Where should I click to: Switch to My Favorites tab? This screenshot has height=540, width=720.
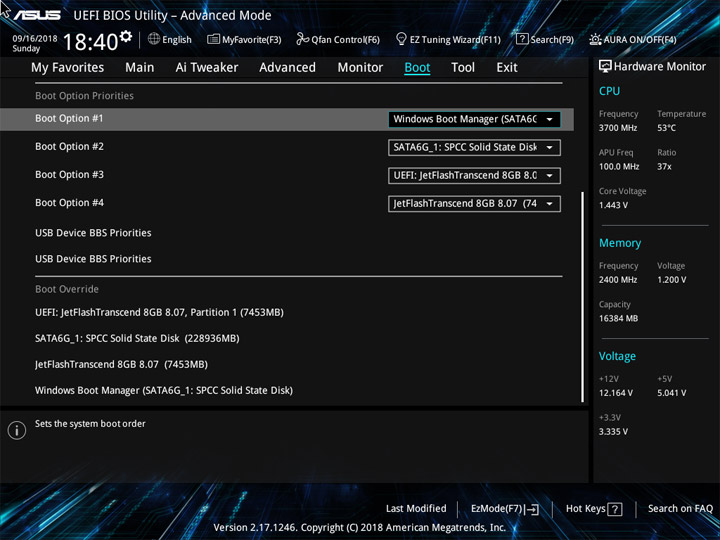click(x=68, y=68)
